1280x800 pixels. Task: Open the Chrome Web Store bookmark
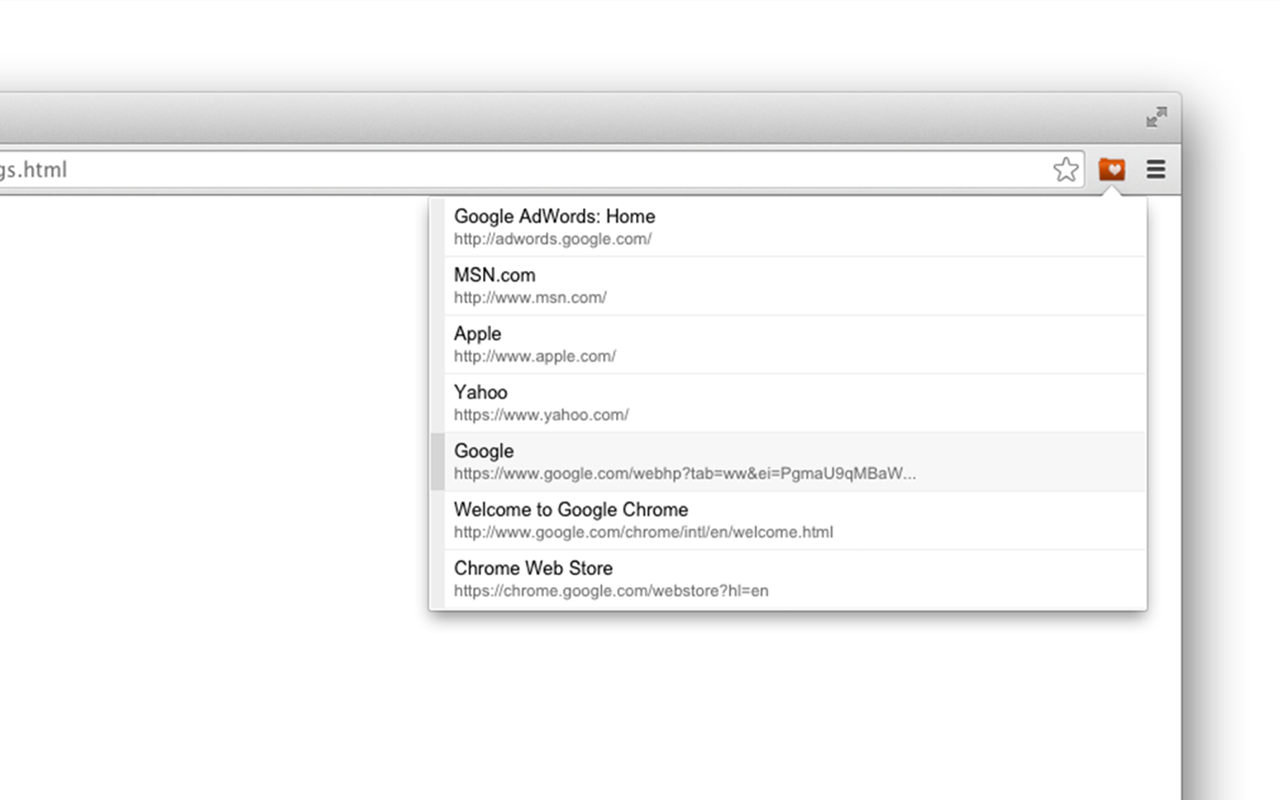[795, 579]
